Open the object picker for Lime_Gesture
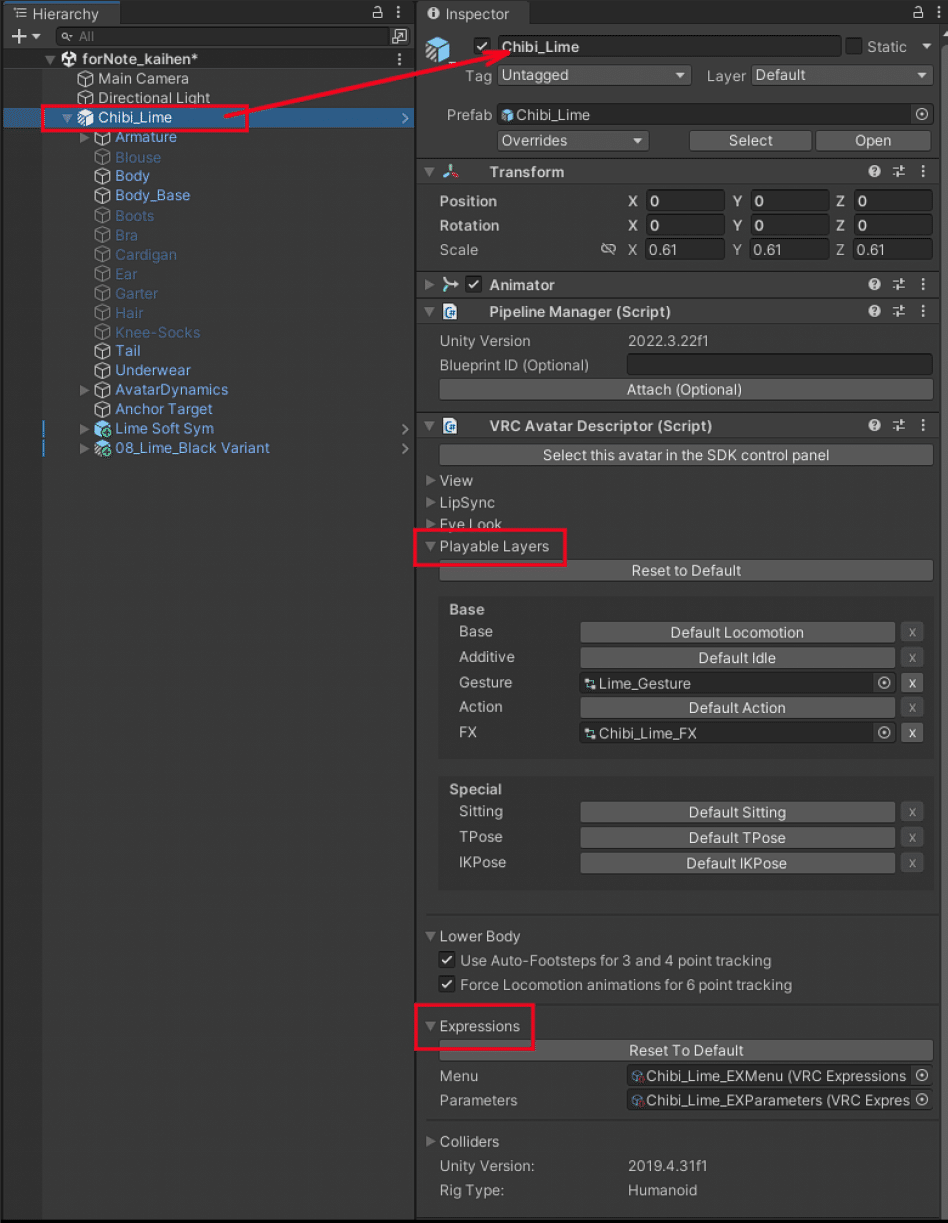The height and width of the screenshot is (1223, 948). (884, 683)
